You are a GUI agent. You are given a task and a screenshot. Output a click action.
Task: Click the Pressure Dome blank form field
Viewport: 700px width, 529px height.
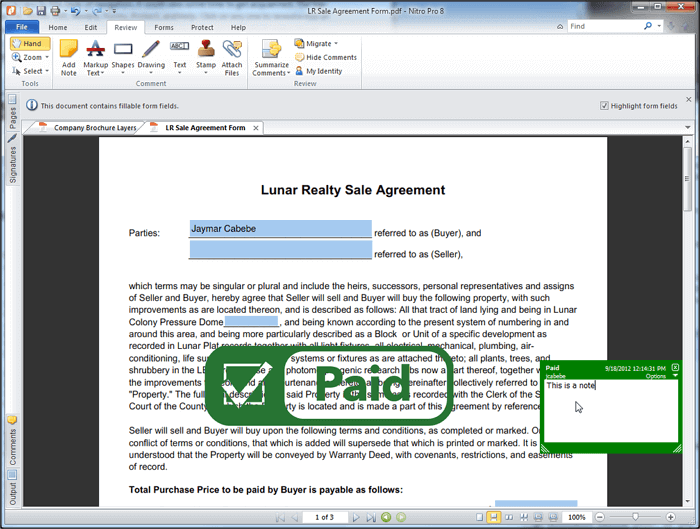[251, 321]
